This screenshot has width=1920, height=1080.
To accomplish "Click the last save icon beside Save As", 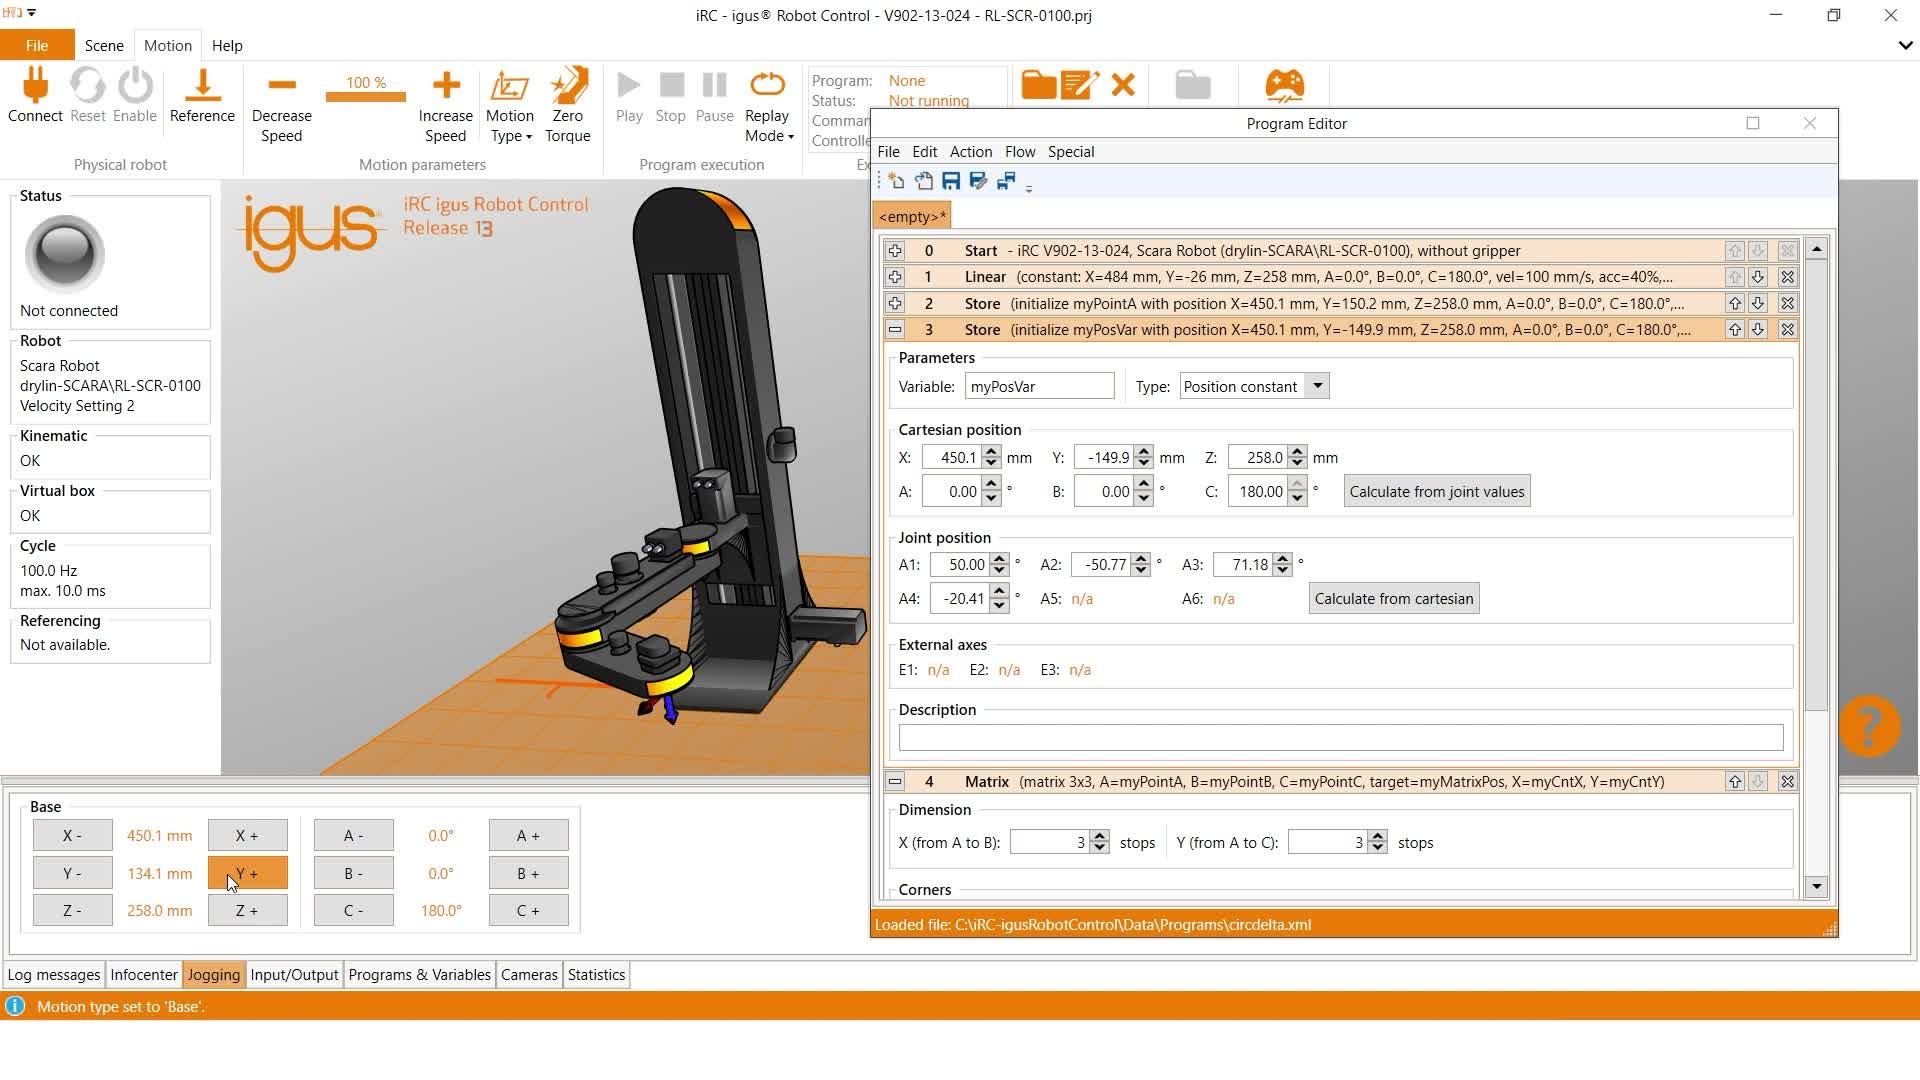I will [x=1006, y=181].
